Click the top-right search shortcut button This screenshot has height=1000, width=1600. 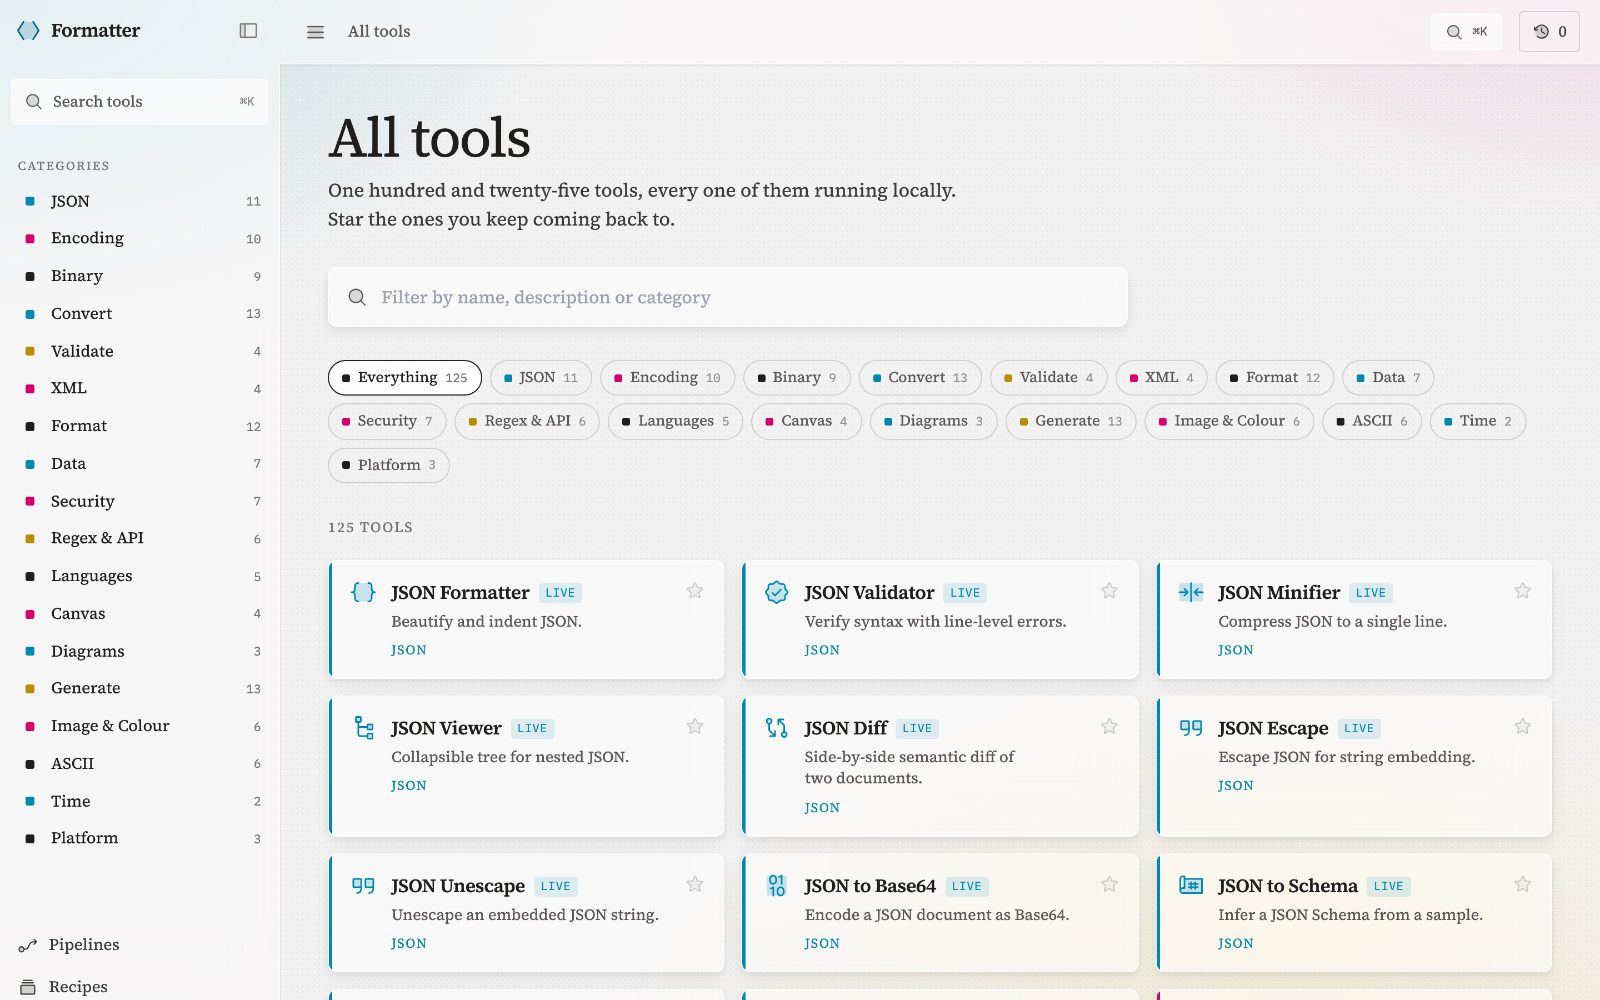1466,32
